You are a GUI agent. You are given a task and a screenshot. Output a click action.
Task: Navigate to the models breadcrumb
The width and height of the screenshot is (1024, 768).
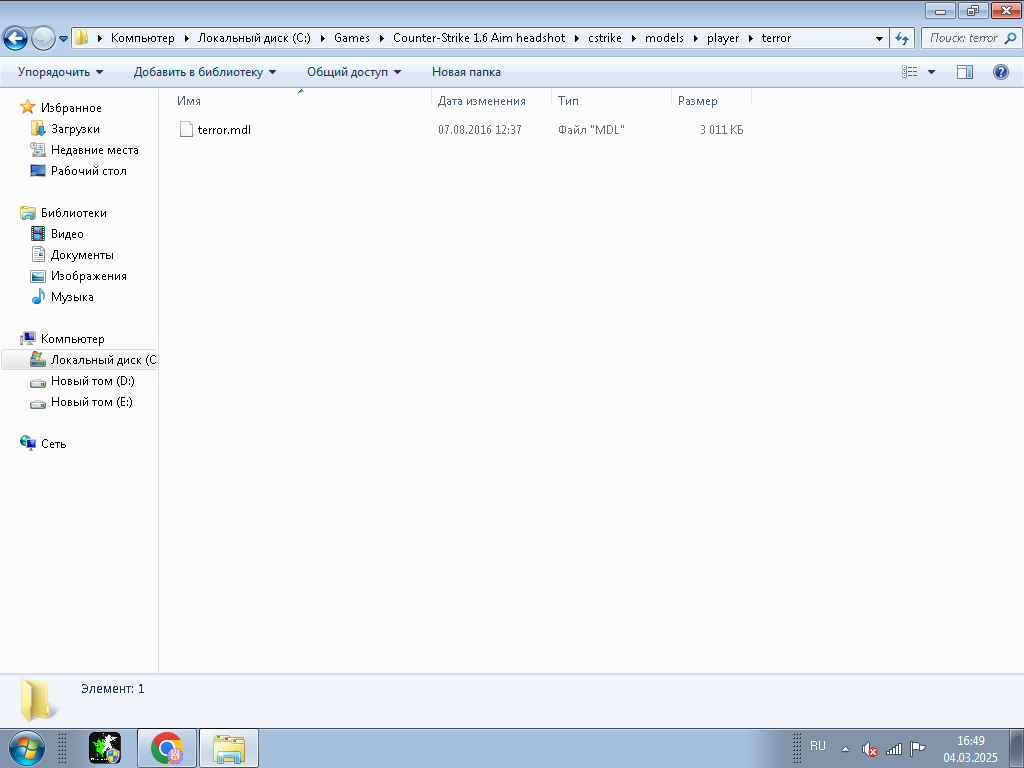pyautogui.click(x=664, y=38)
